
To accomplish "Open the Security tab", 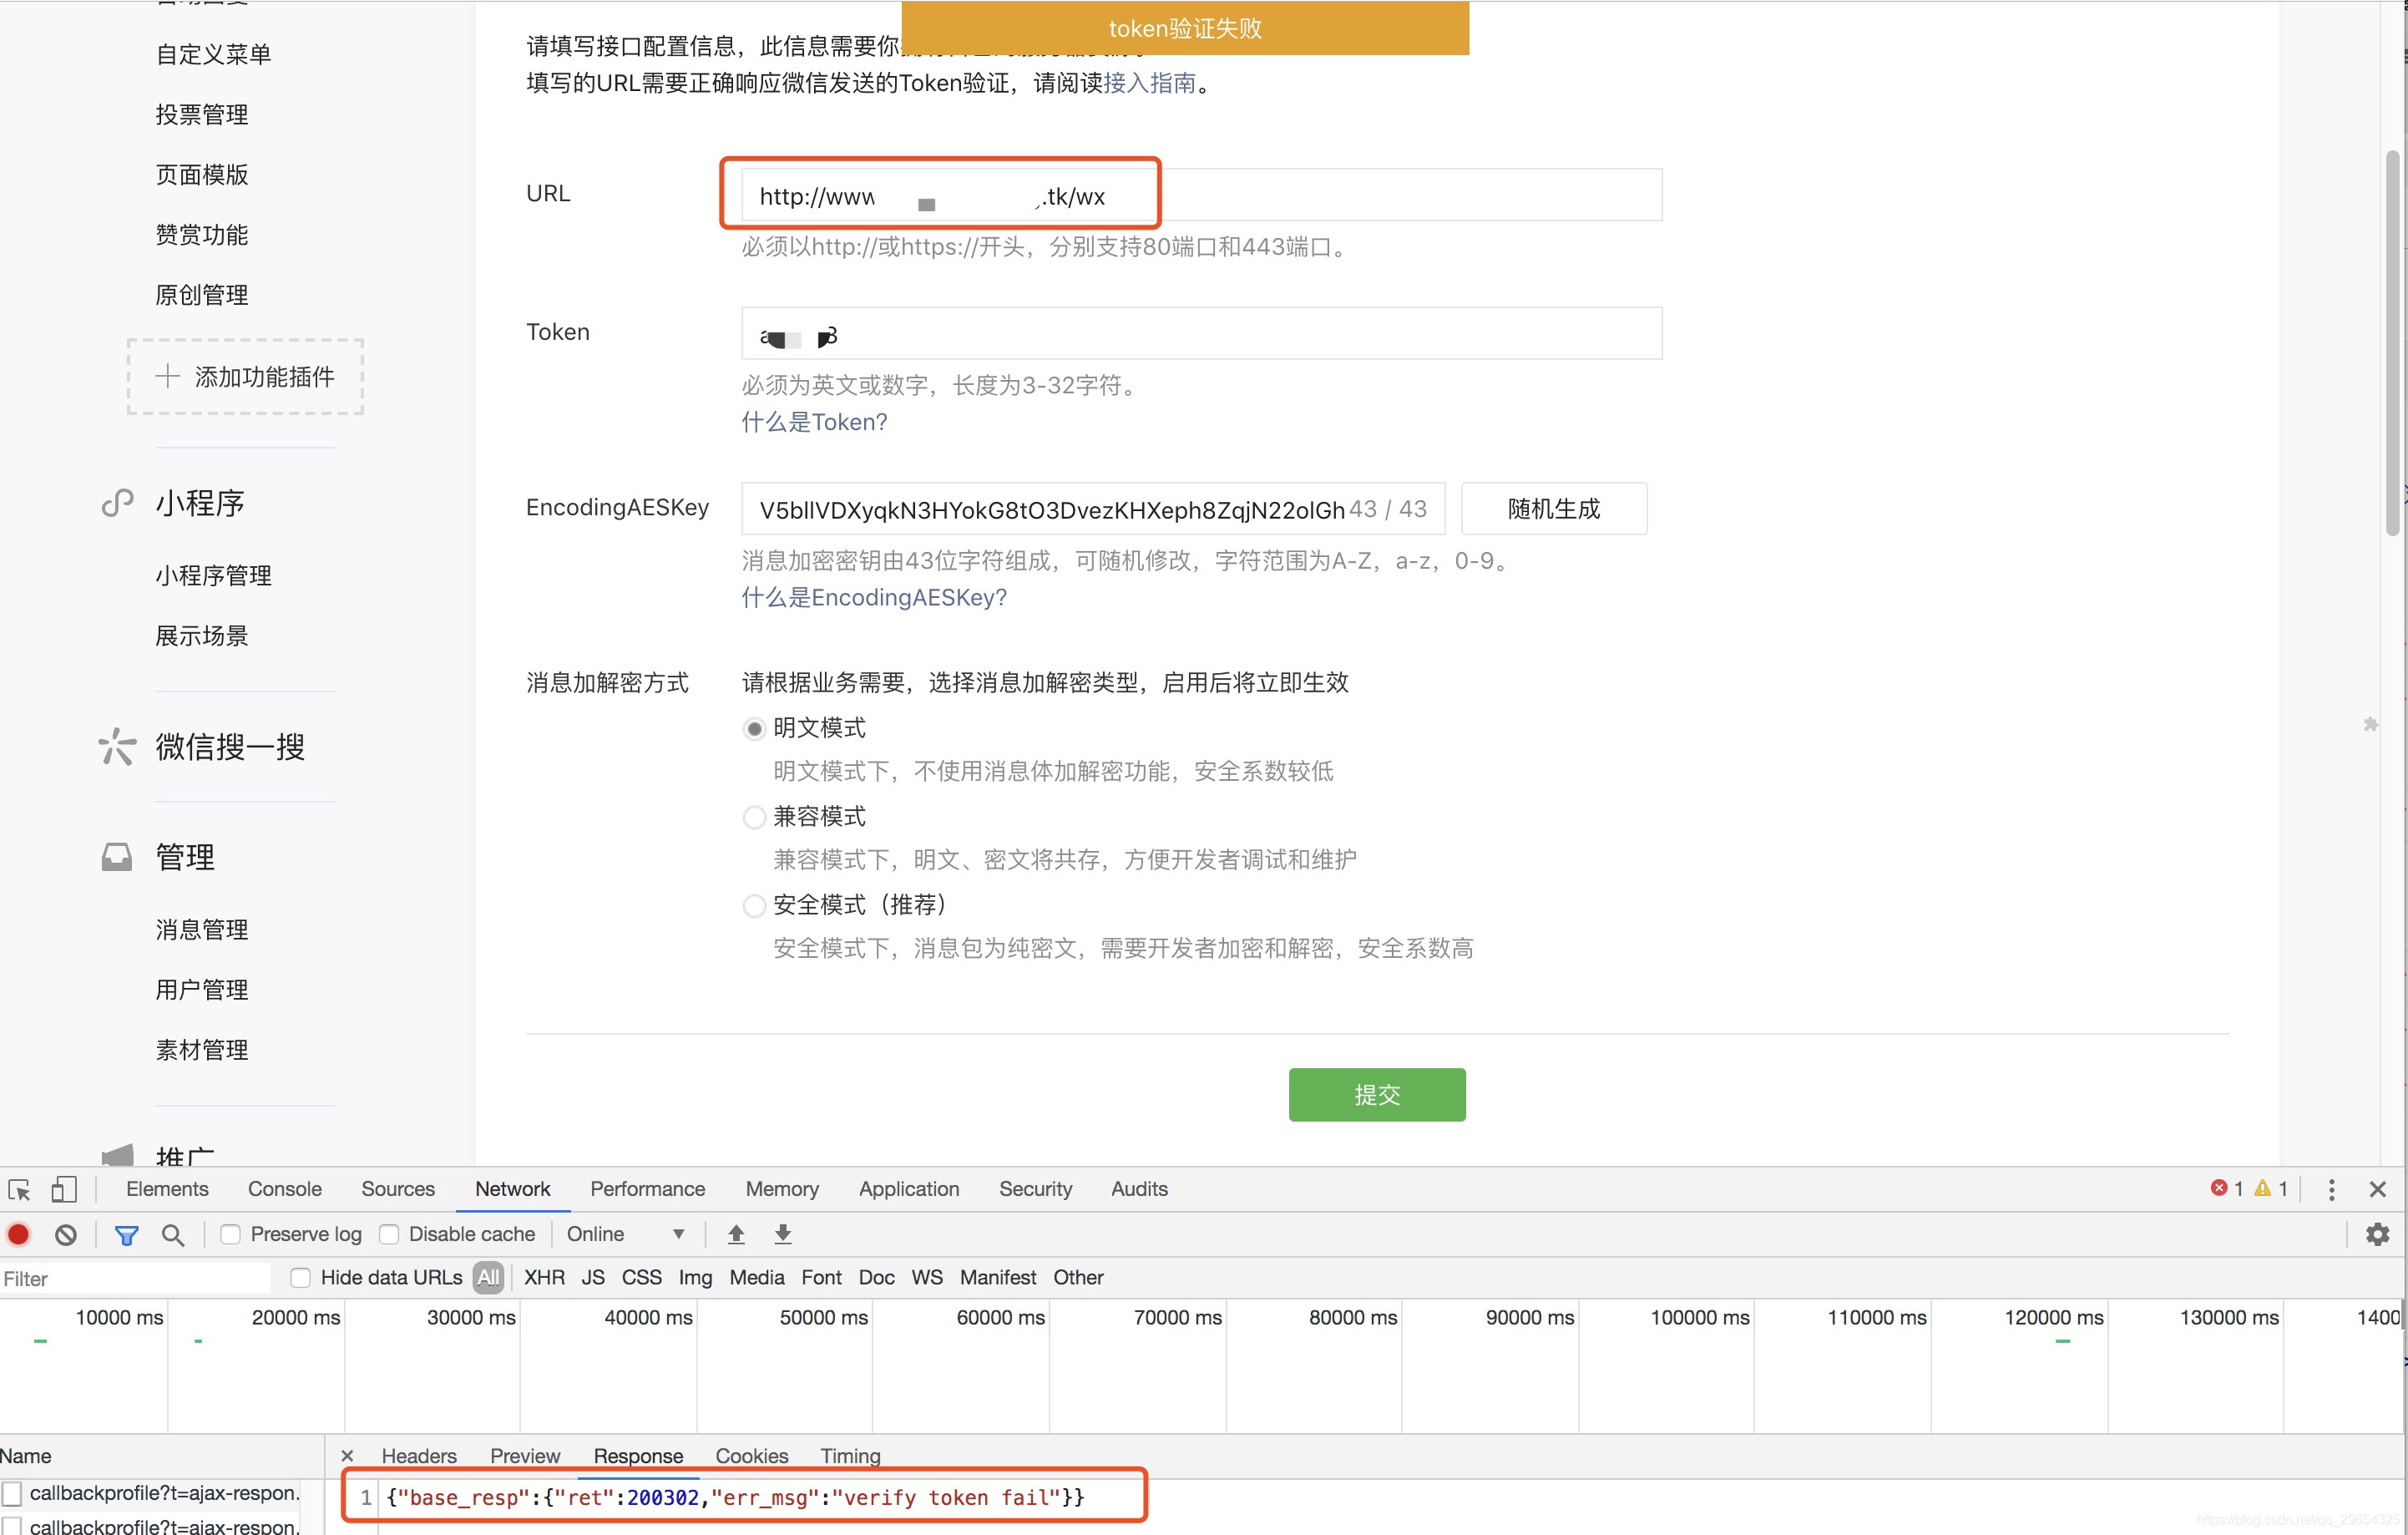I will point(1035,1188).
